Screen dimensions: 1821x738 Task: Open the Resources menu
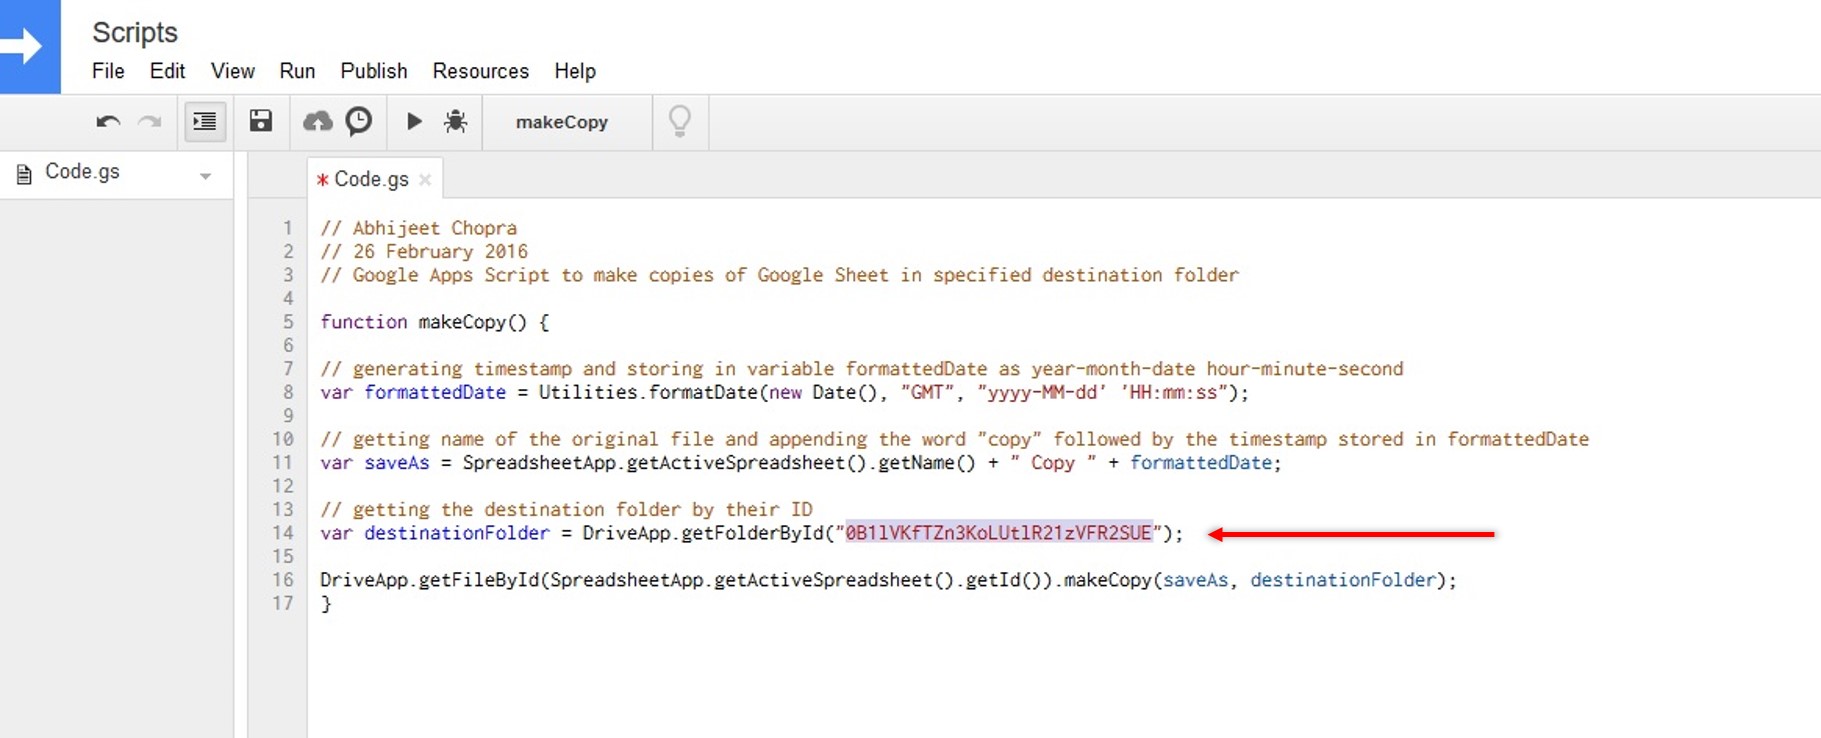[x=480, y=71]
